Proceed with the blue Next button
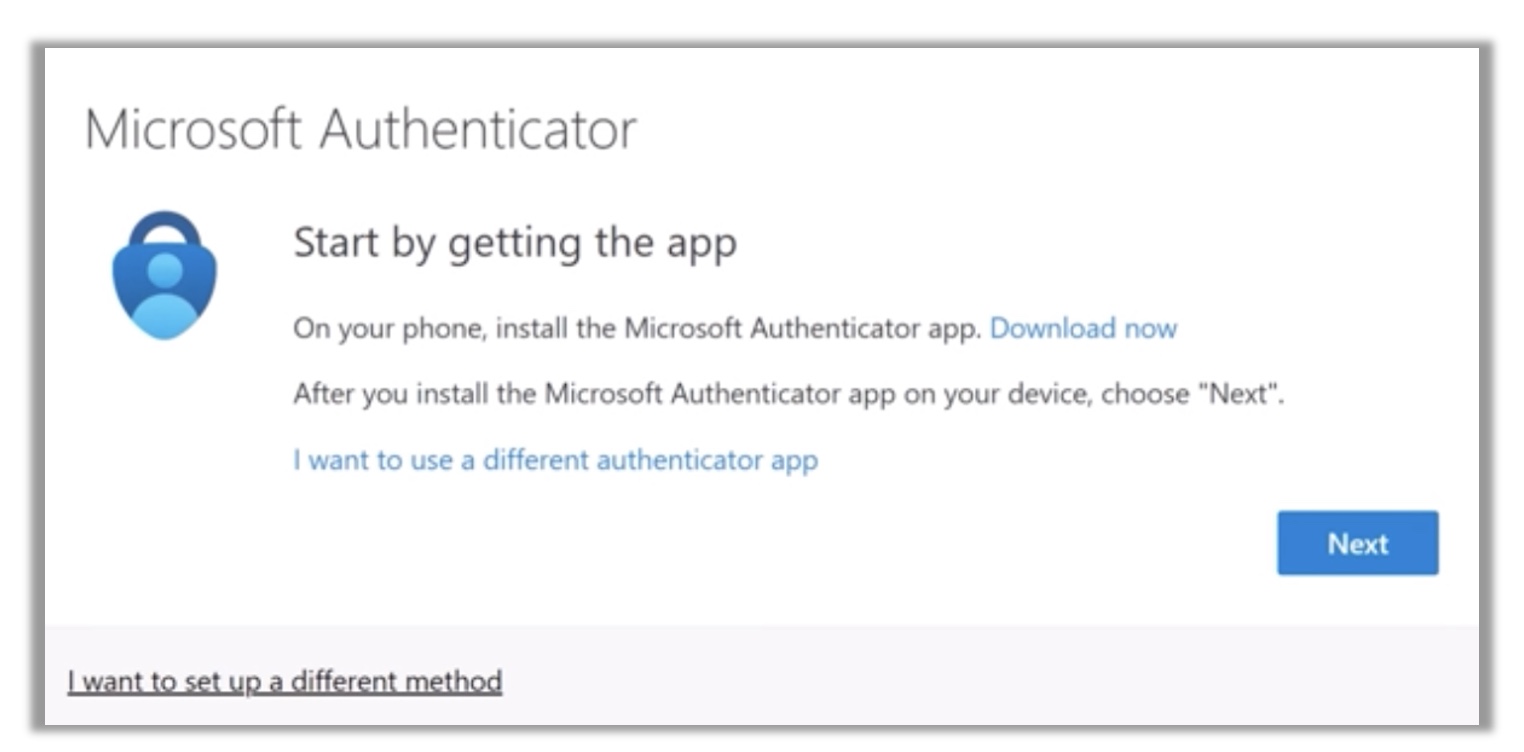Screen dimensions: 1524x752 pyautogui.click(x=1357, y=543)
